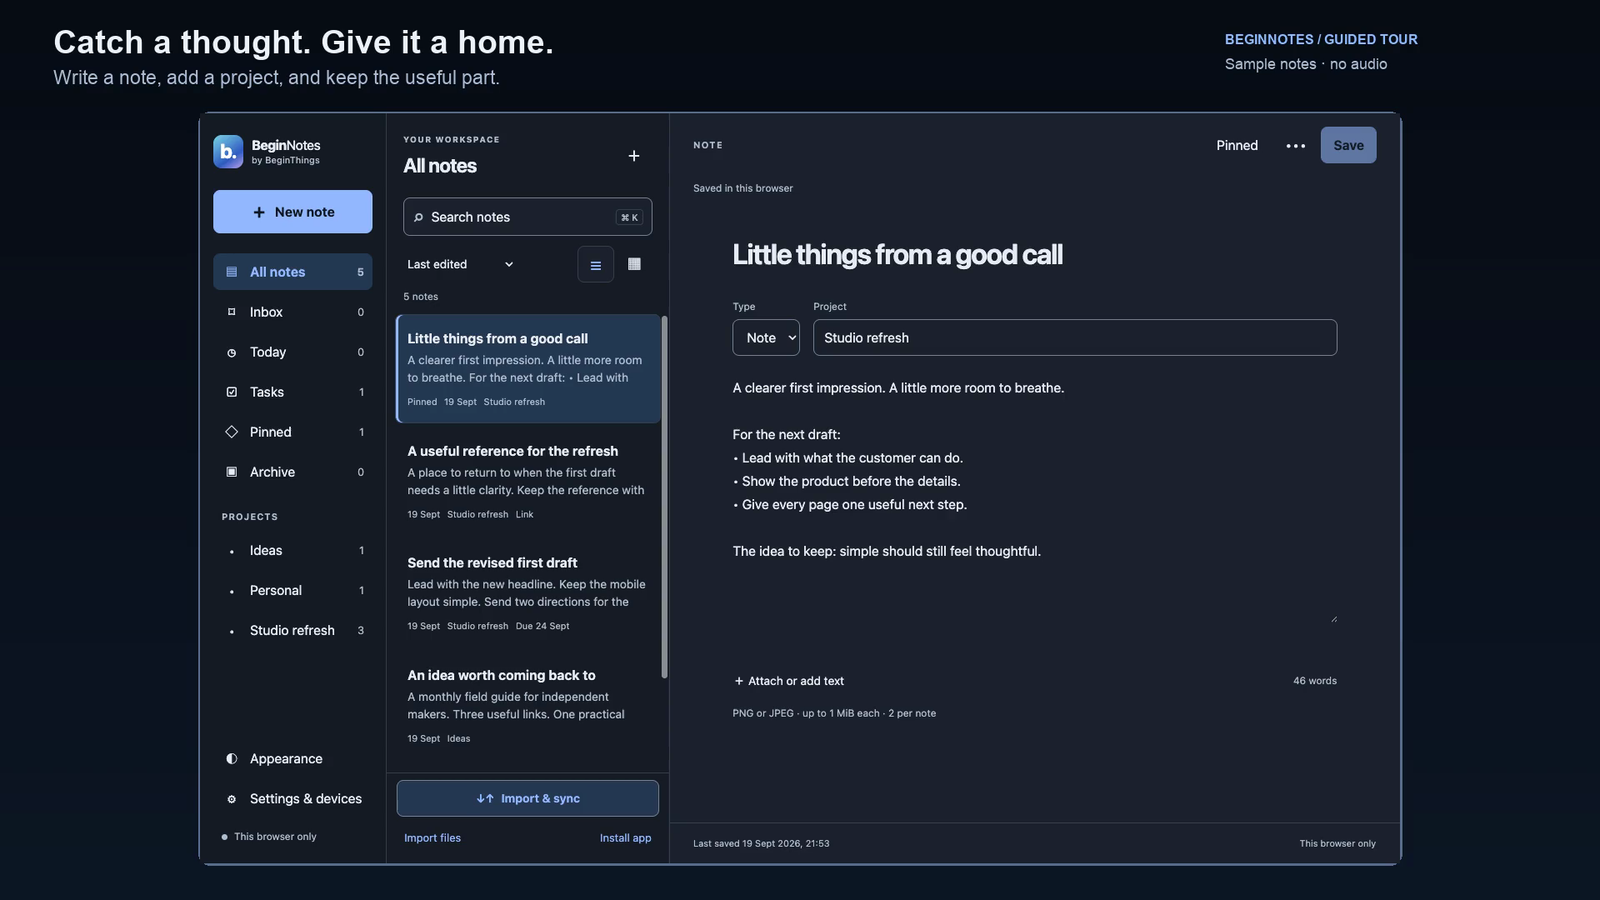Click the Archive box icon
Screen dimensions: 1600x900
point(232,472)
